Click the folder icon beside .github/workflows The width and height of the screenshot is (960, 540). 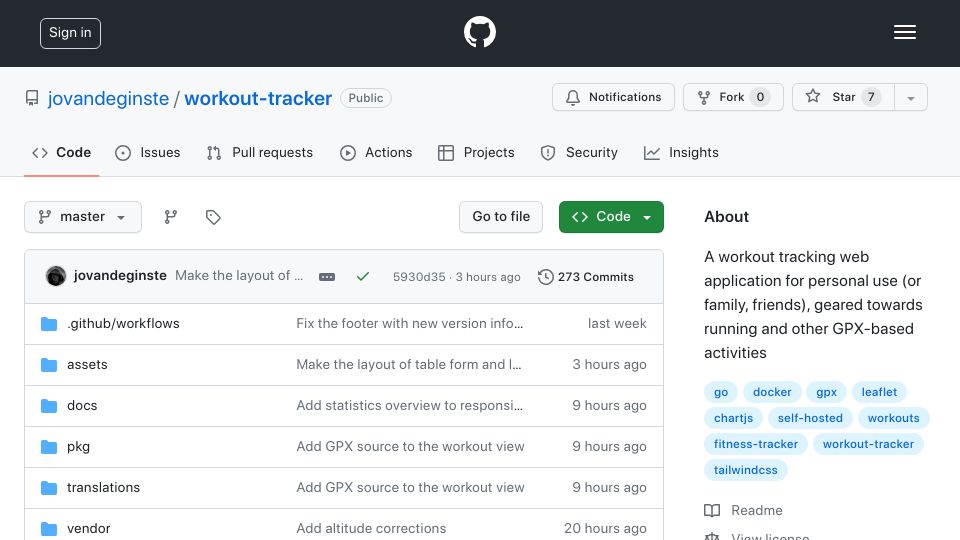click(x=49, y=324)
